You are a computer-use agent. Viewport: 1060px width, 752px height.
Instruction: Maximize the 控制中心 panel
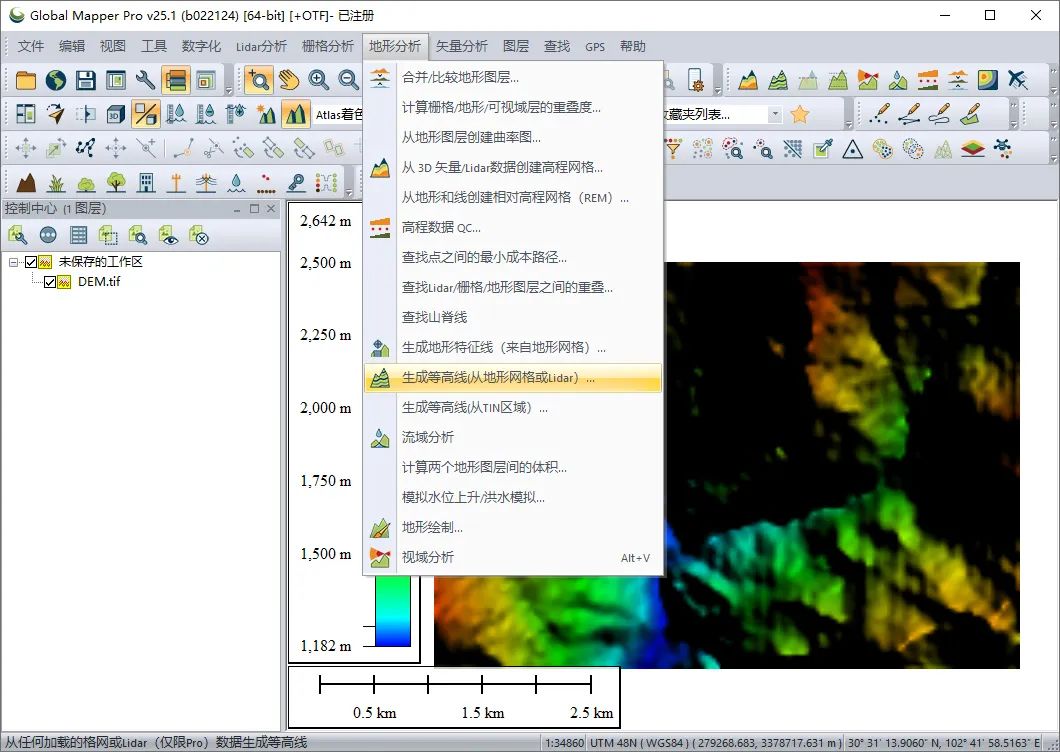[x=254, y=208]
